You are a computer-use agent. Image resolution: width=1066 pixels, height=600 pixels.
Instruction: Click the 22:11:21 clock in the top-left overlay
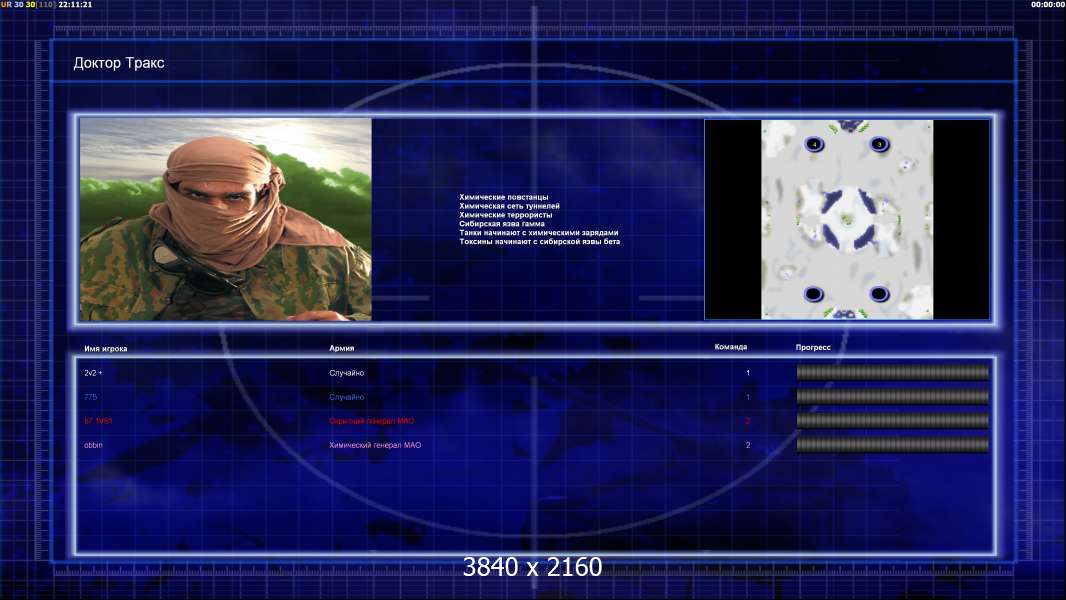click(75, 4)
